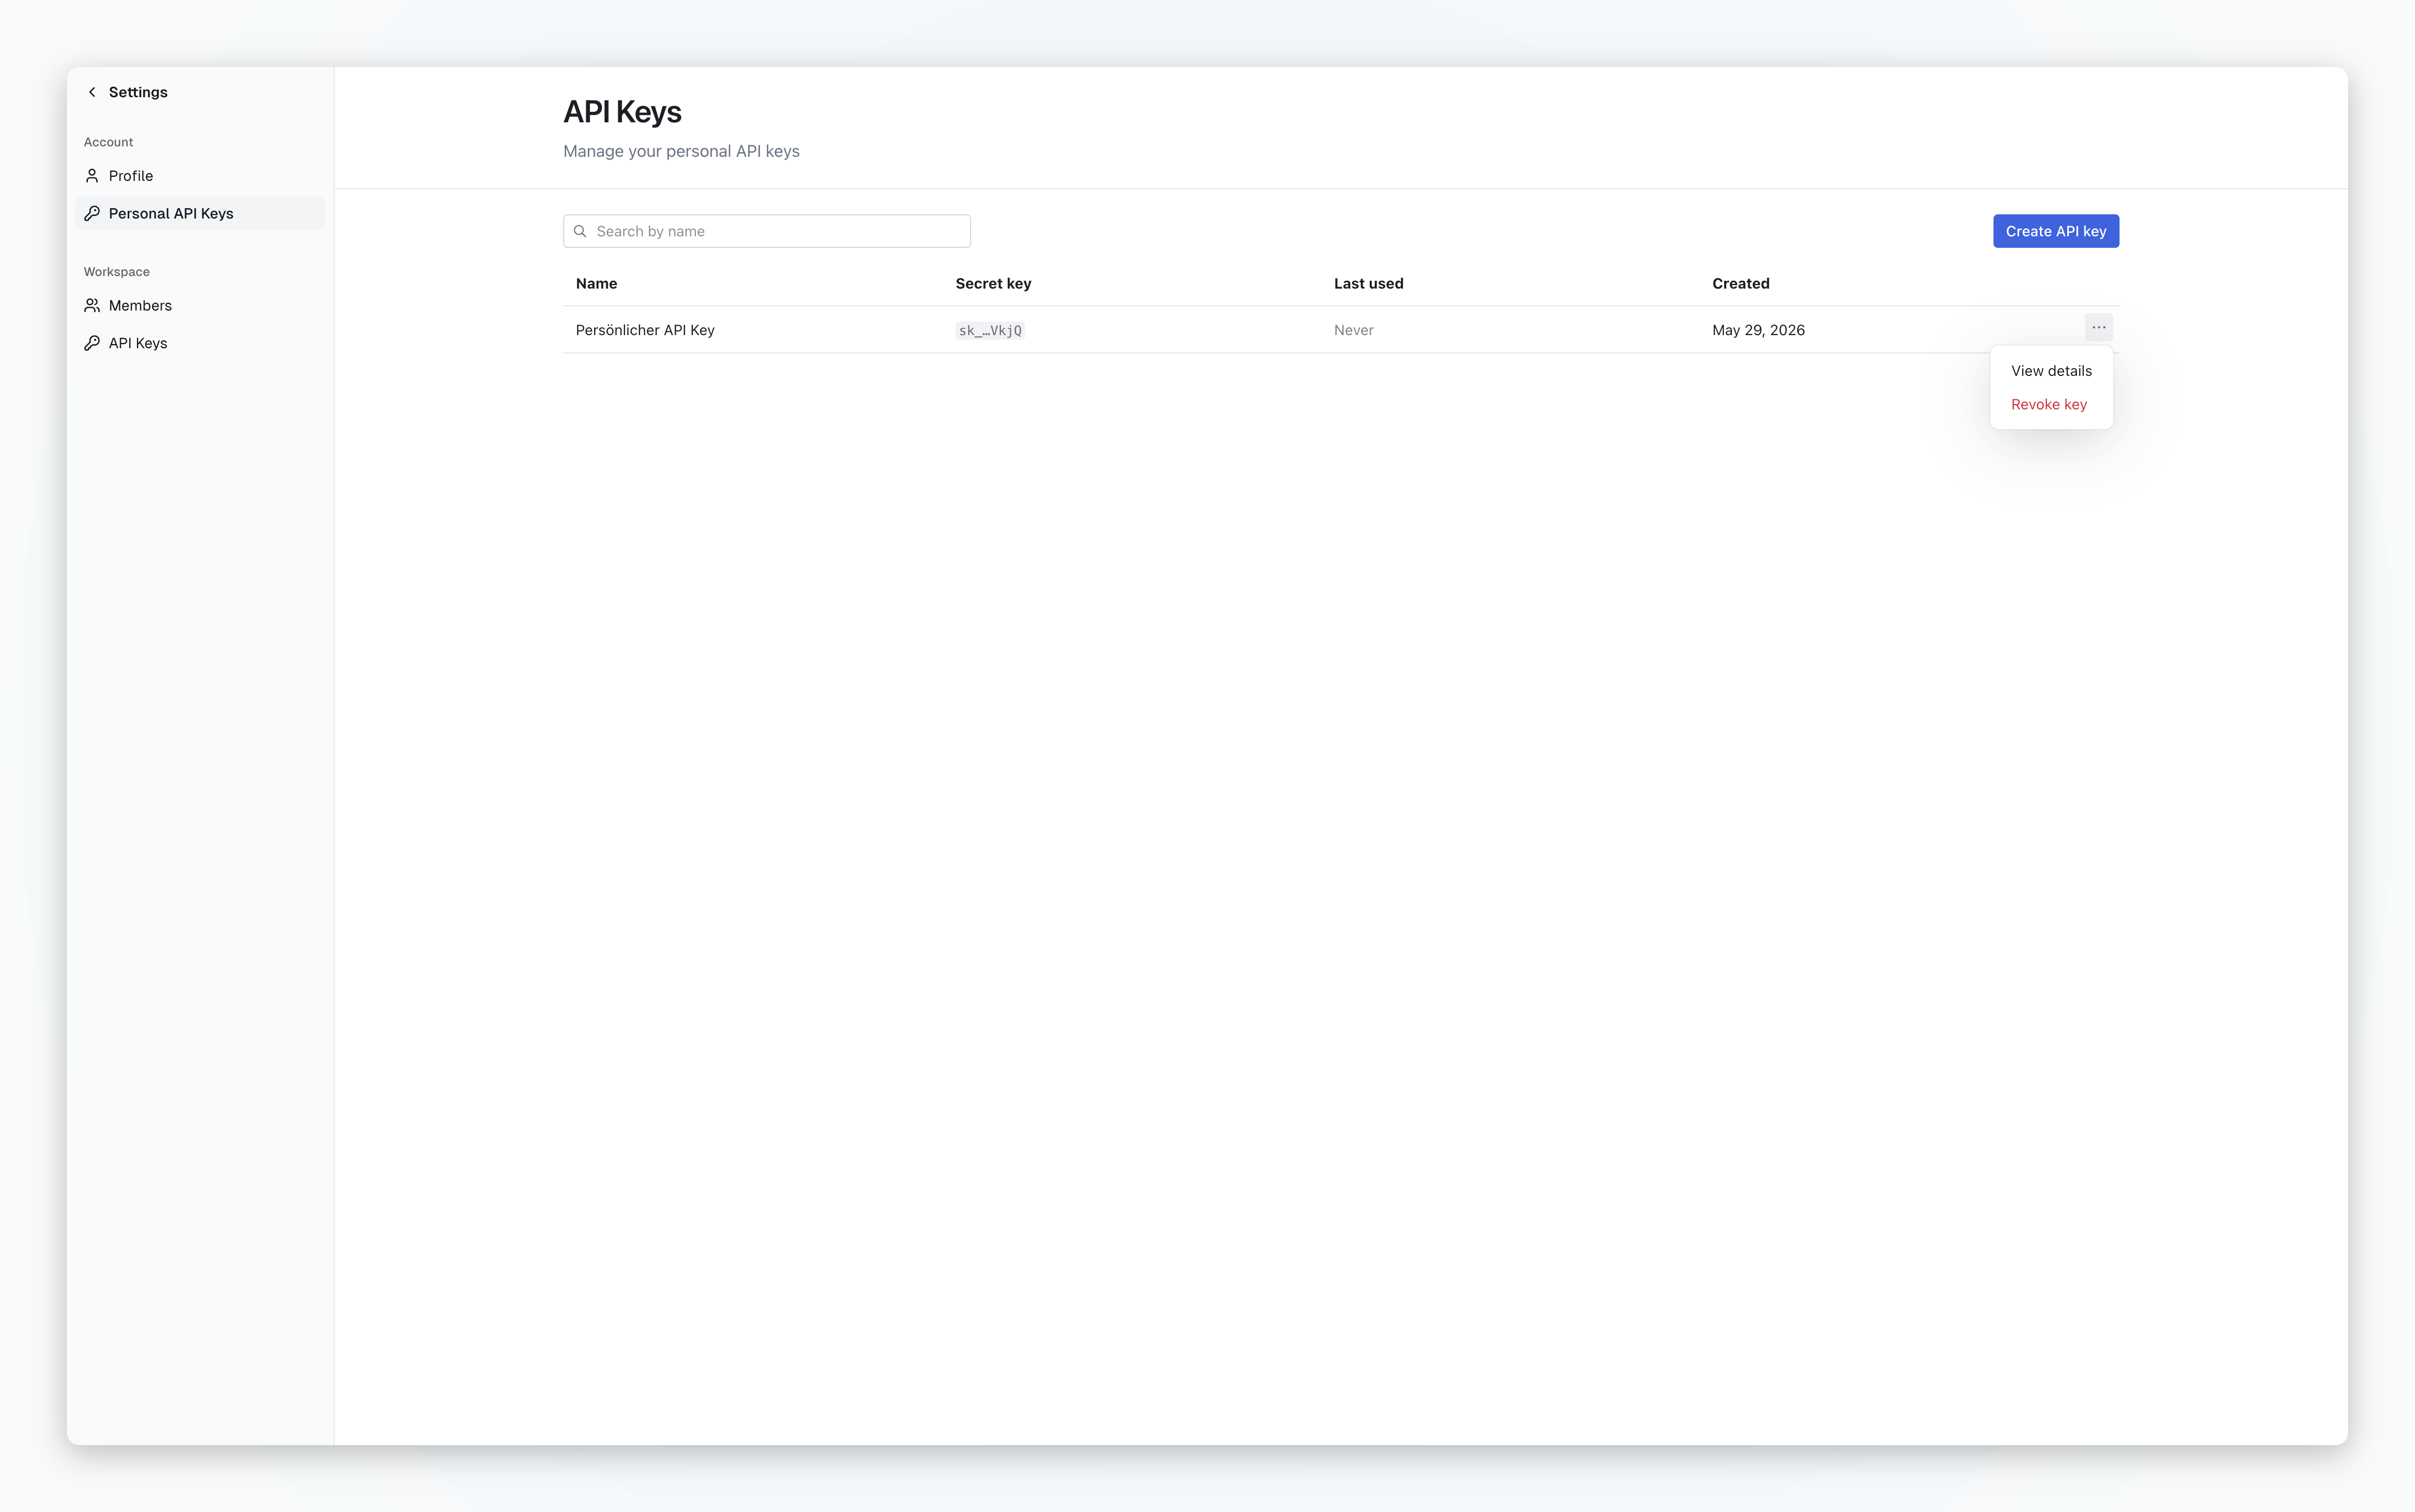Select the Persönlicher API Key name cell
The width and height of the screenshot is (2415, 1512).
click(645, 330)
